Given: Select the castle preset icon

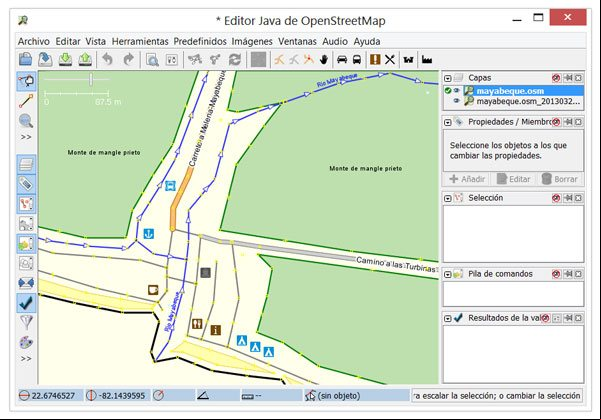Looking at the screenshot, I should (x=409, y=60).
